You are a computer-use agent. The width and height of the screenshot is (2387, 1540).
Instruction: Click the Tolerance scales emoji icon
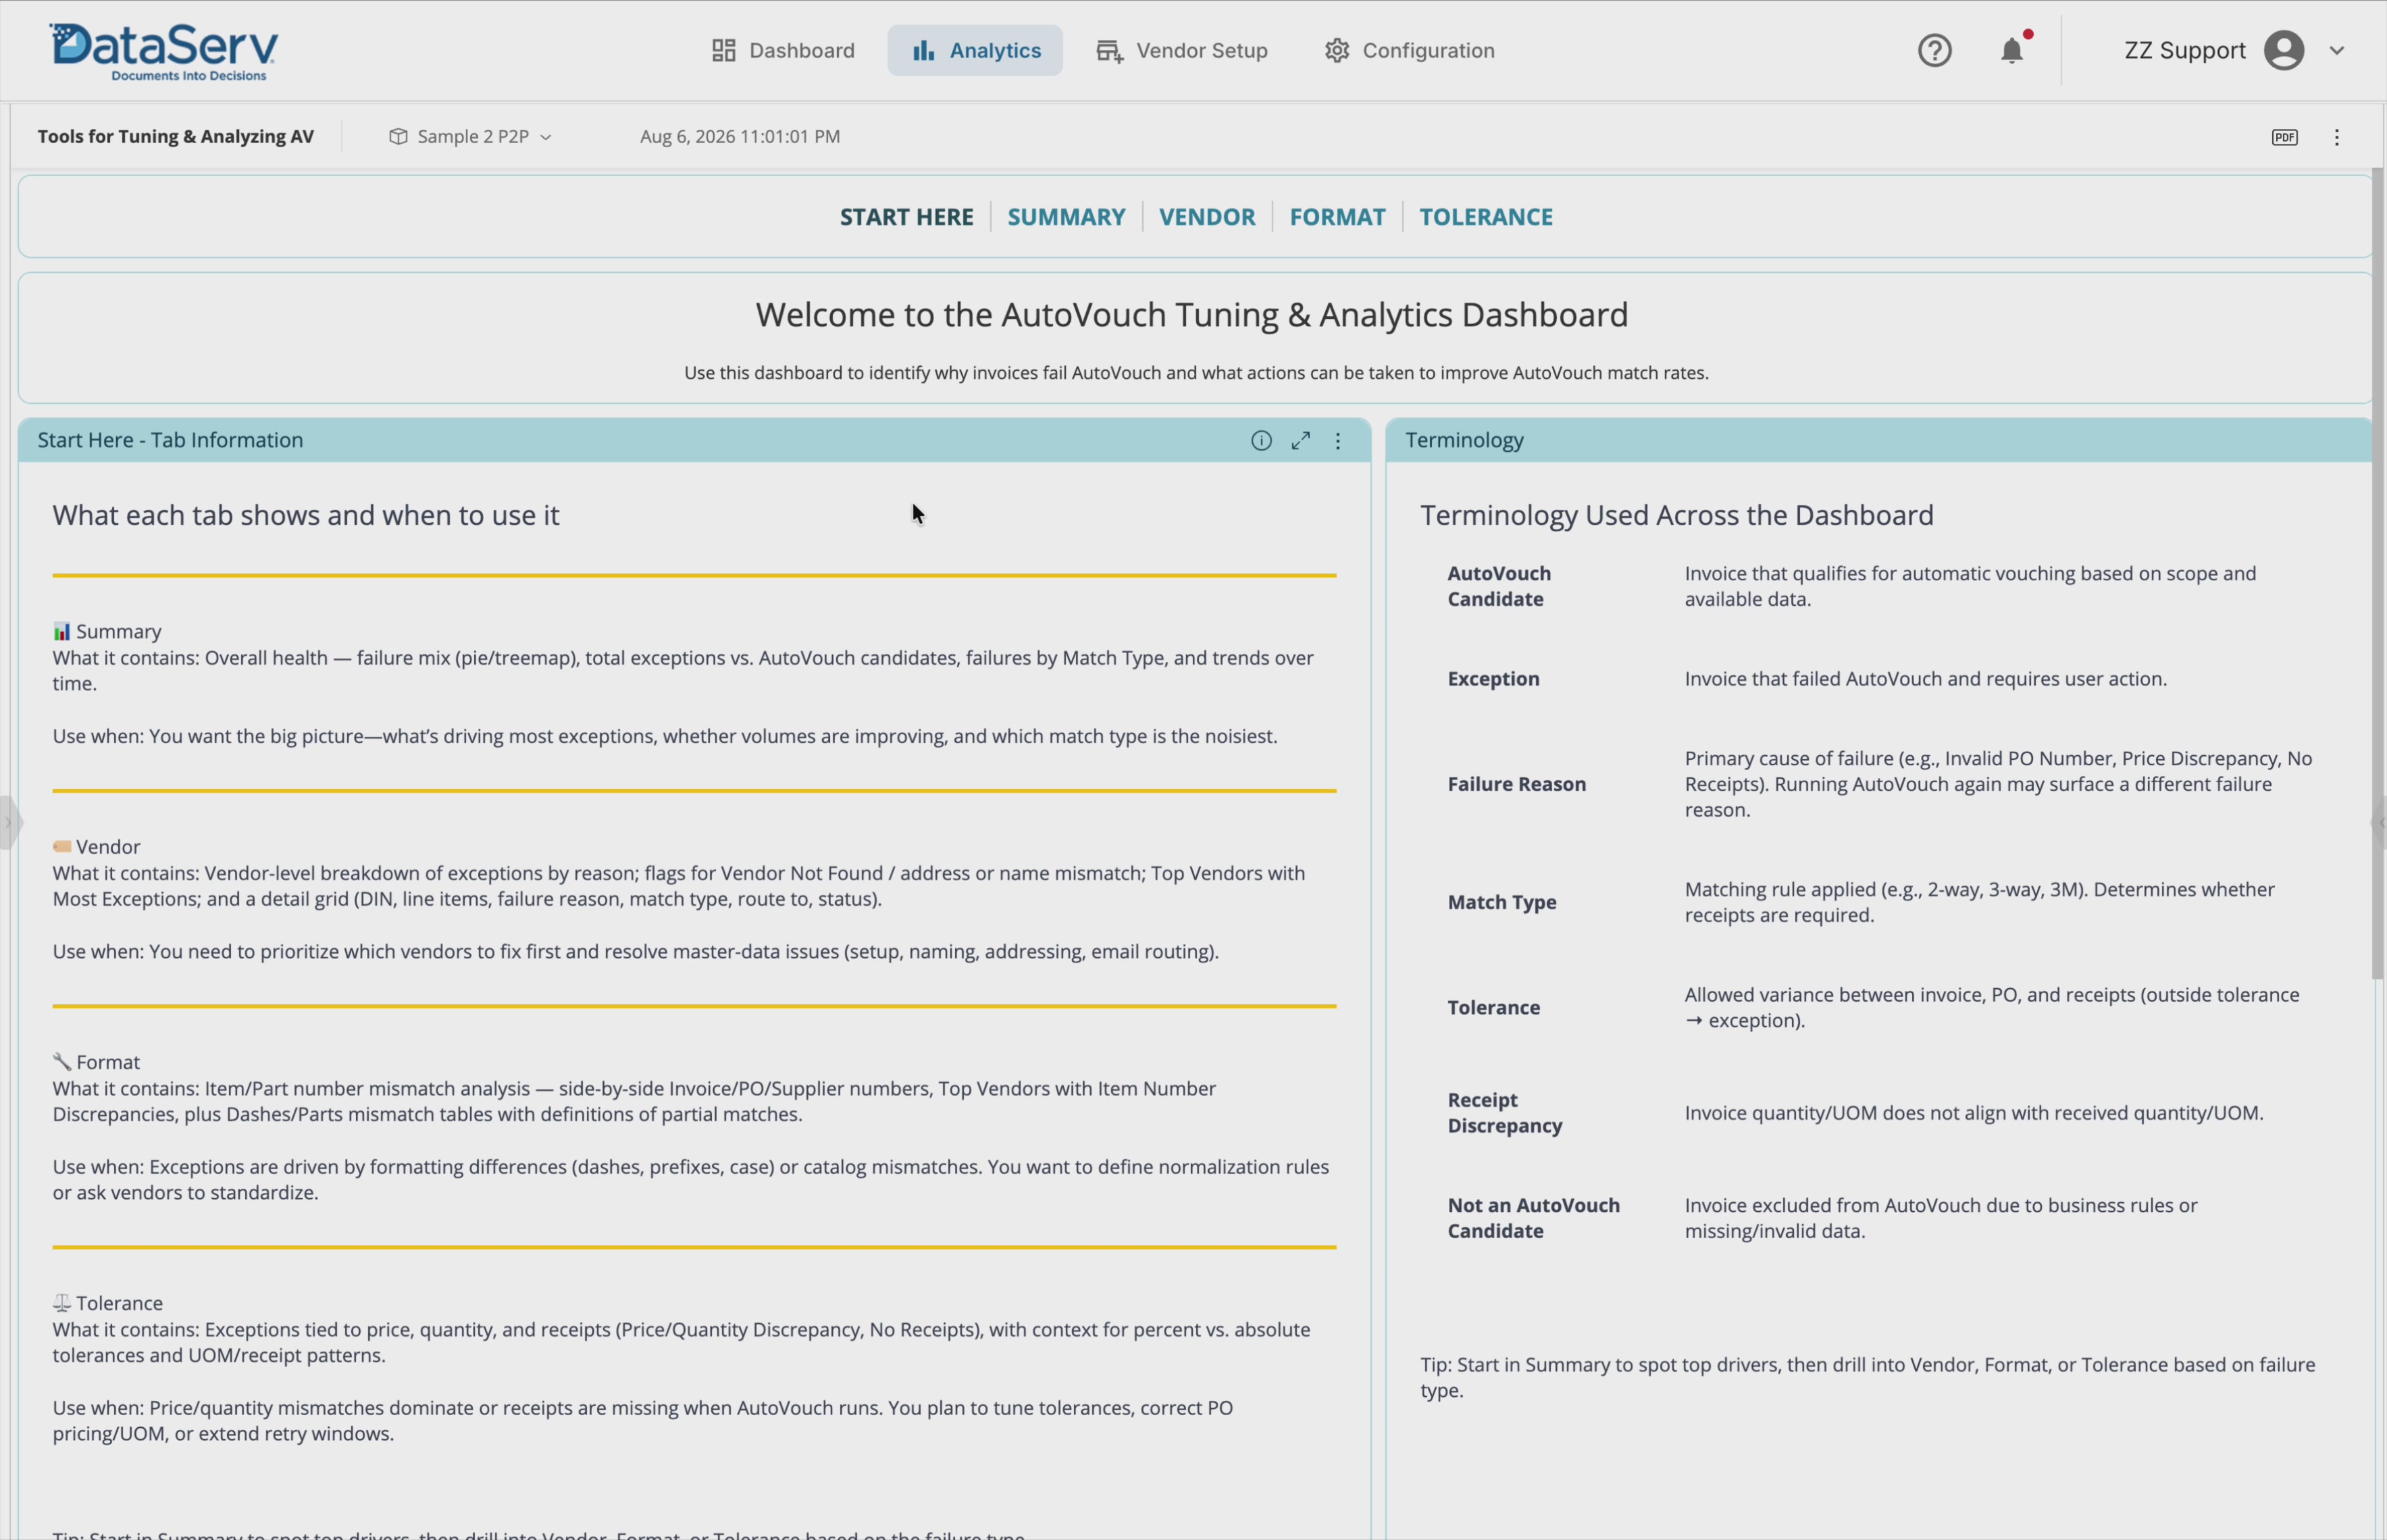pyautogui.click(x=62, y=1303)
